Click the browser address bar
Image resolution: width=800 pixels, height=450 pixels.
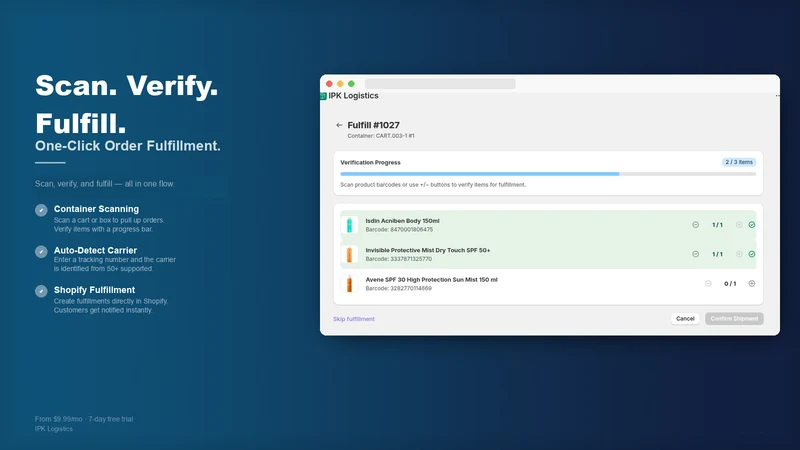(440, 84)
